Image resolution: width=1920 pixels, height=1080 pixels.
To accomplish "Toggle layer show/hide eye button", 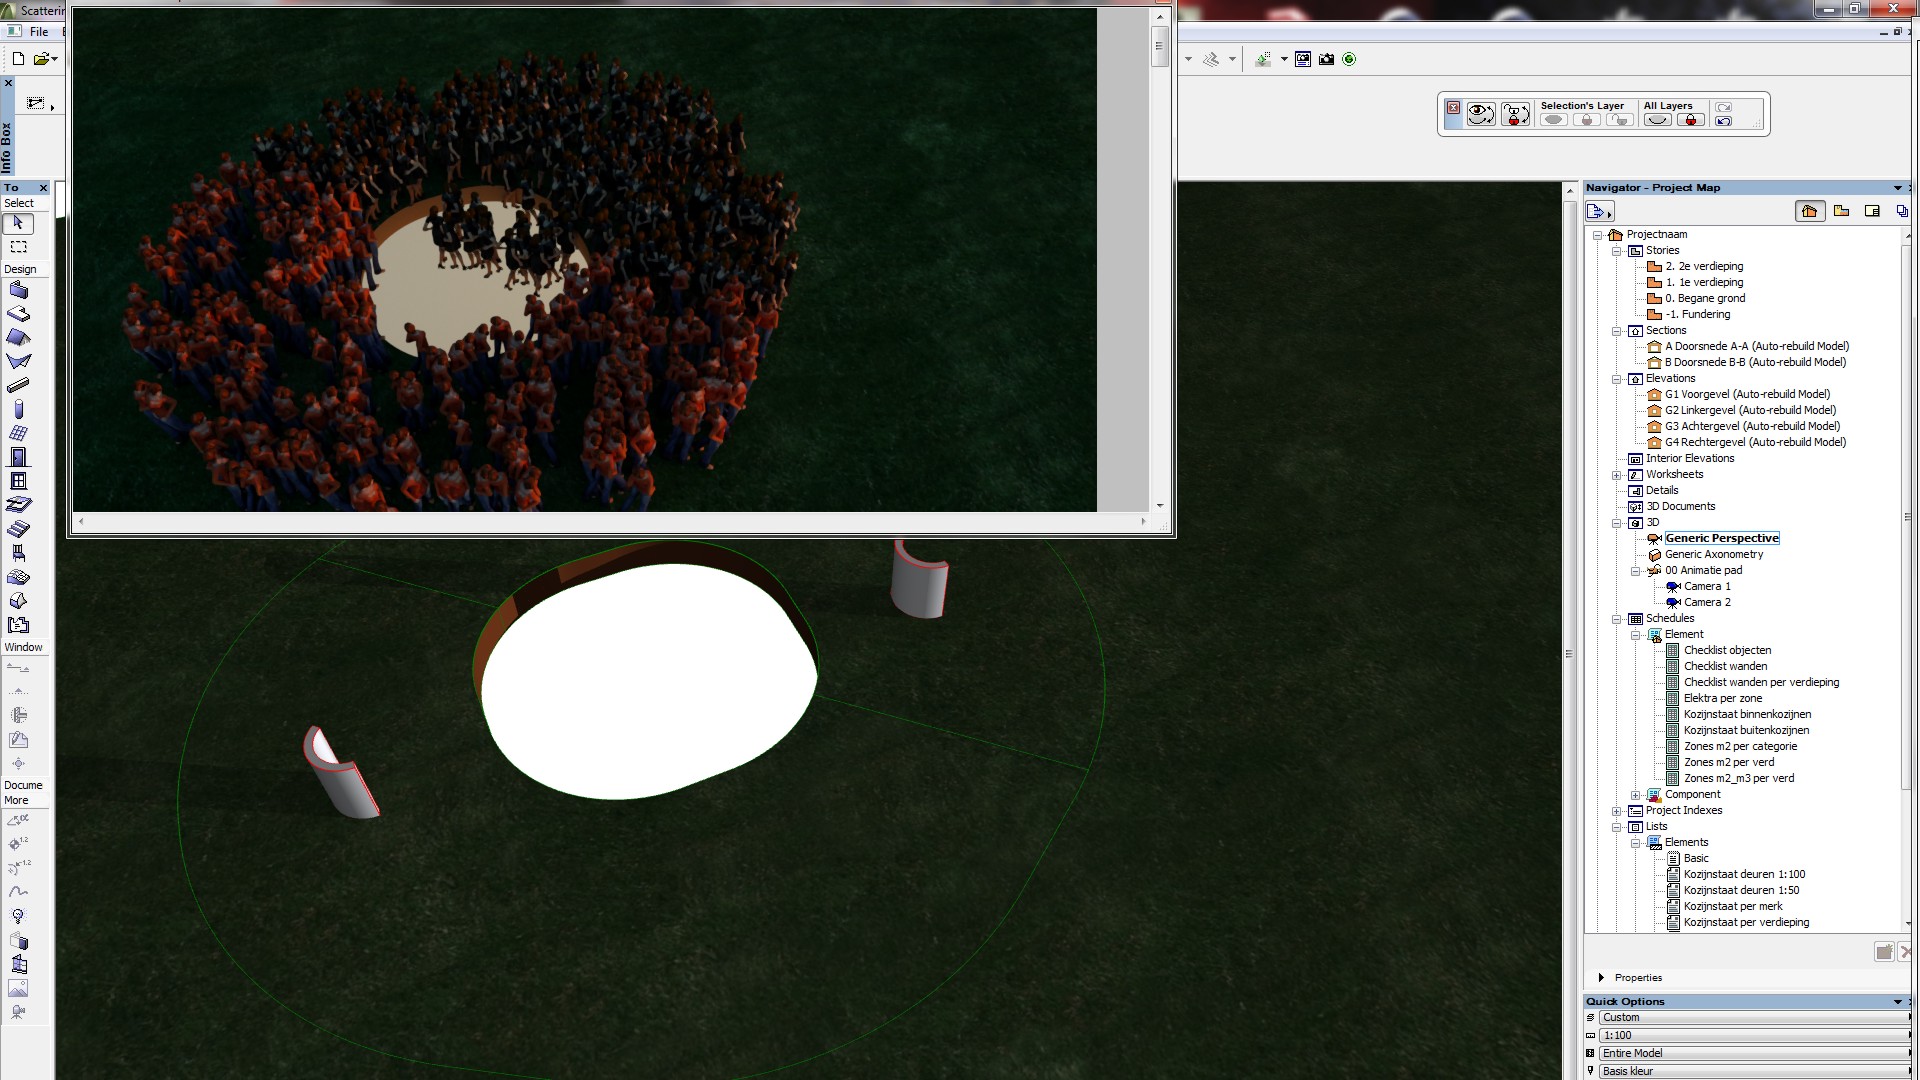I will [1481, 114].
